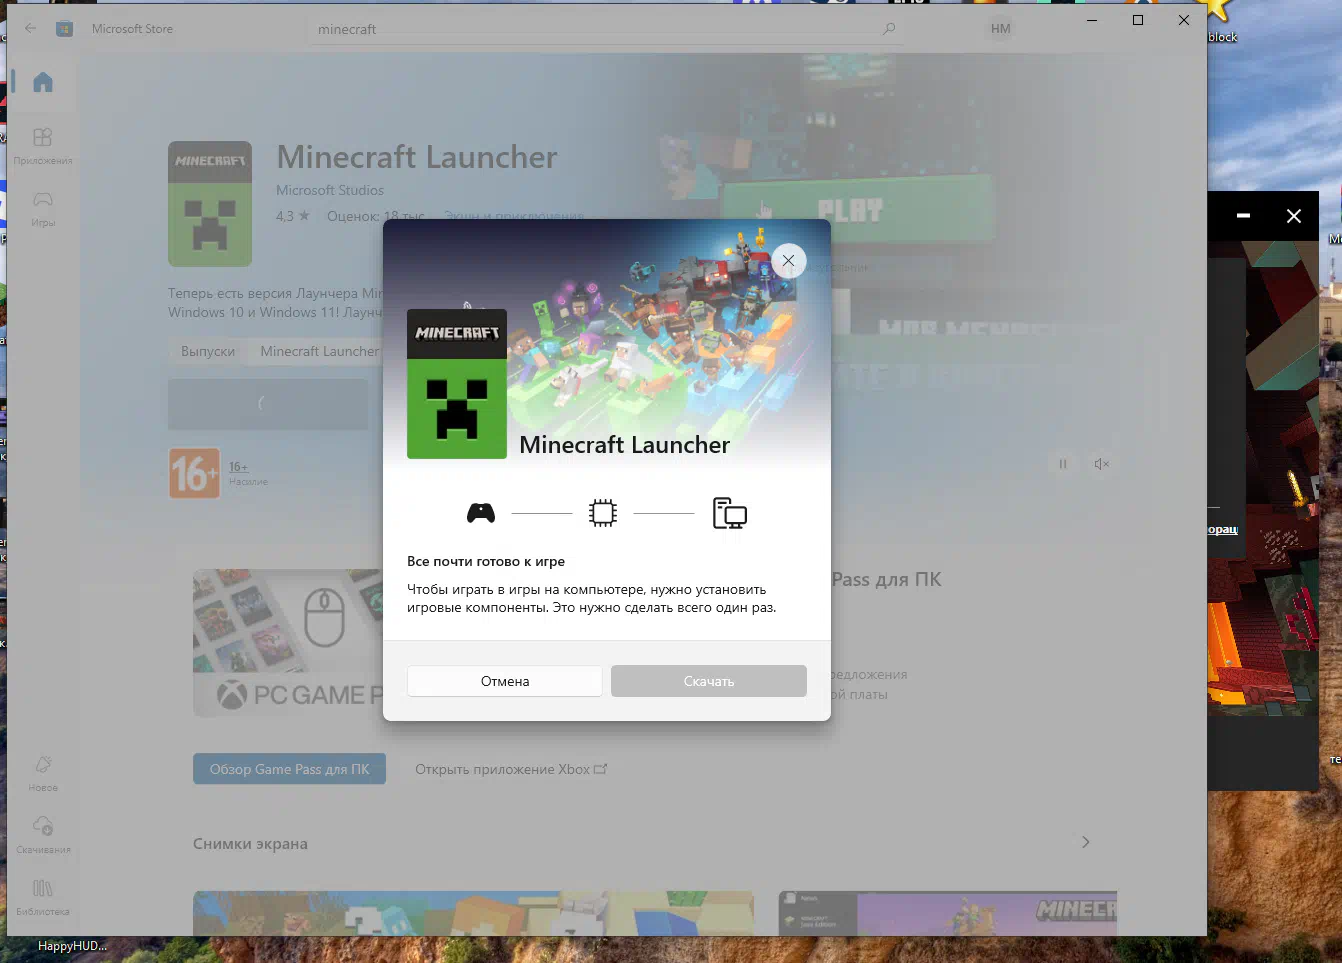Viewport: 1342px width, 963px height.
Task: Open the Игры games section
Action: click(43, 208)
